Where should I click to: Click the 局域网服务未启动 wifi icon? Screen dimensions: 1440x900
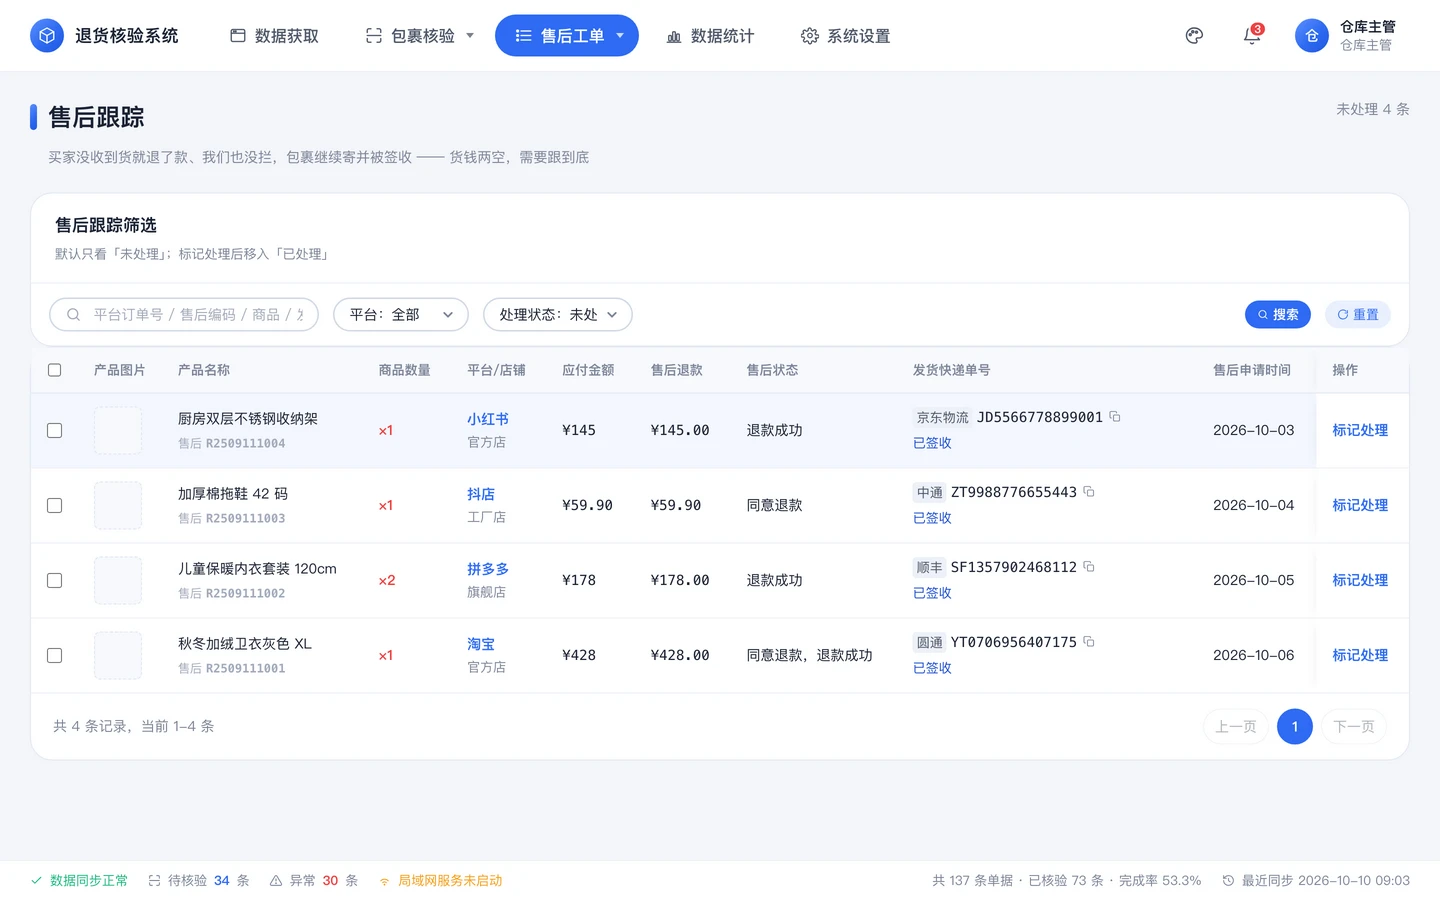pos(384,881)
